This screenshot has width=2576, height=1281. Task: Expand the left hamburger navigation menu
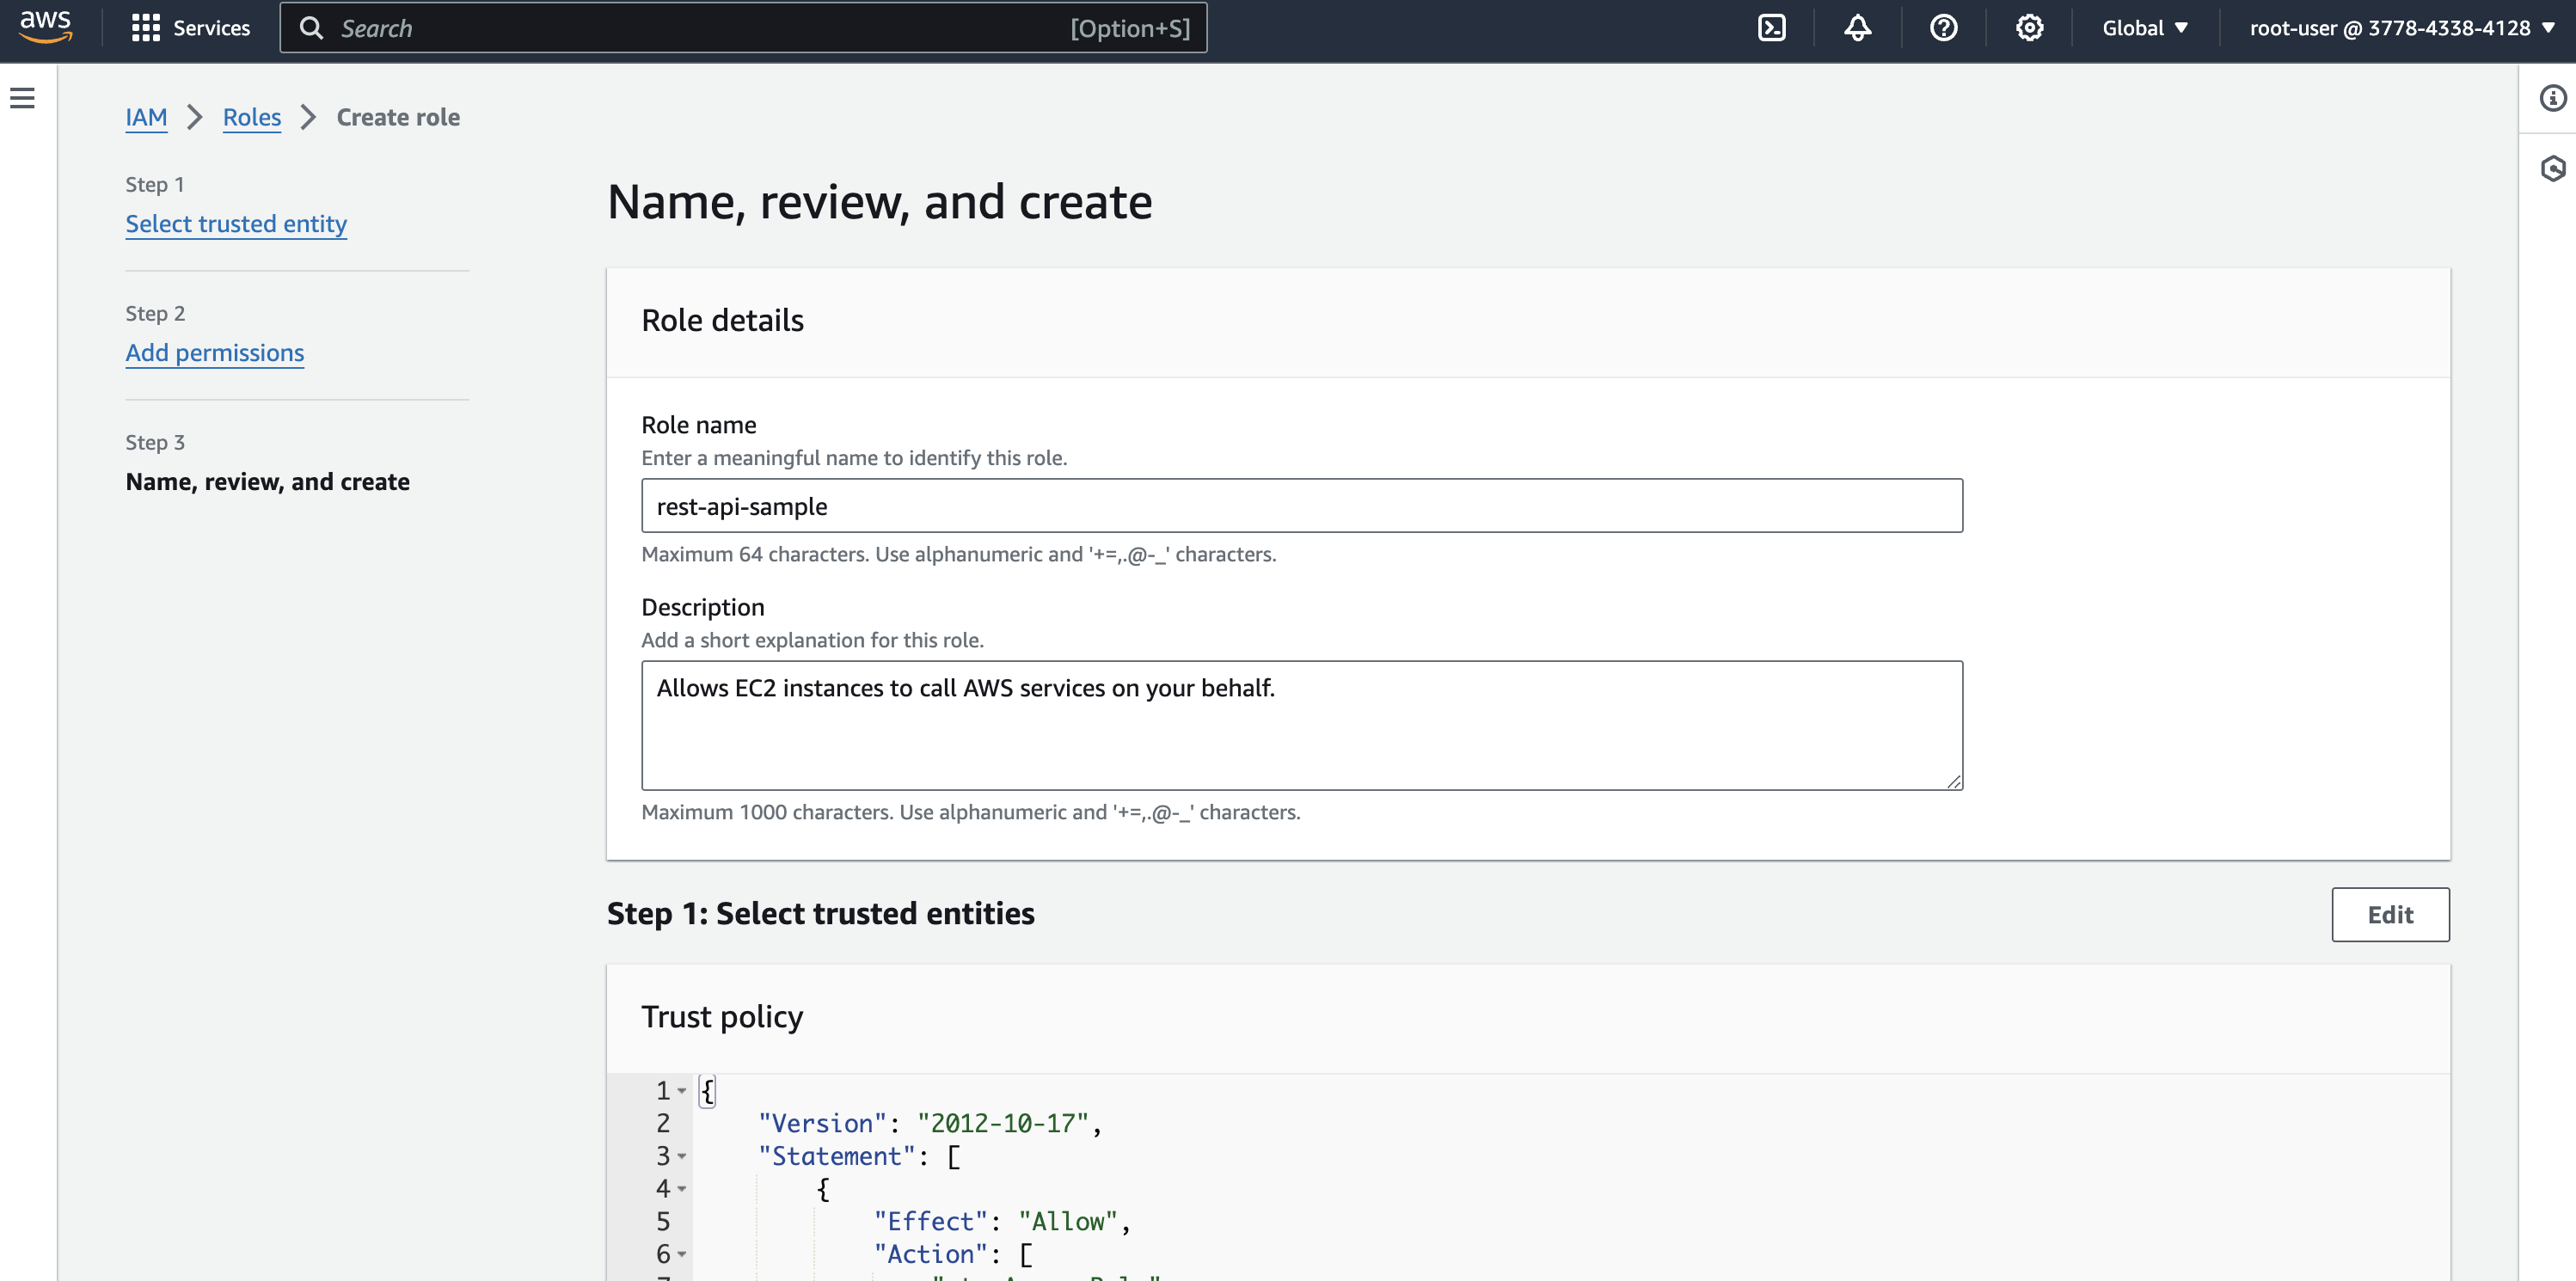(x=22, y=98)
